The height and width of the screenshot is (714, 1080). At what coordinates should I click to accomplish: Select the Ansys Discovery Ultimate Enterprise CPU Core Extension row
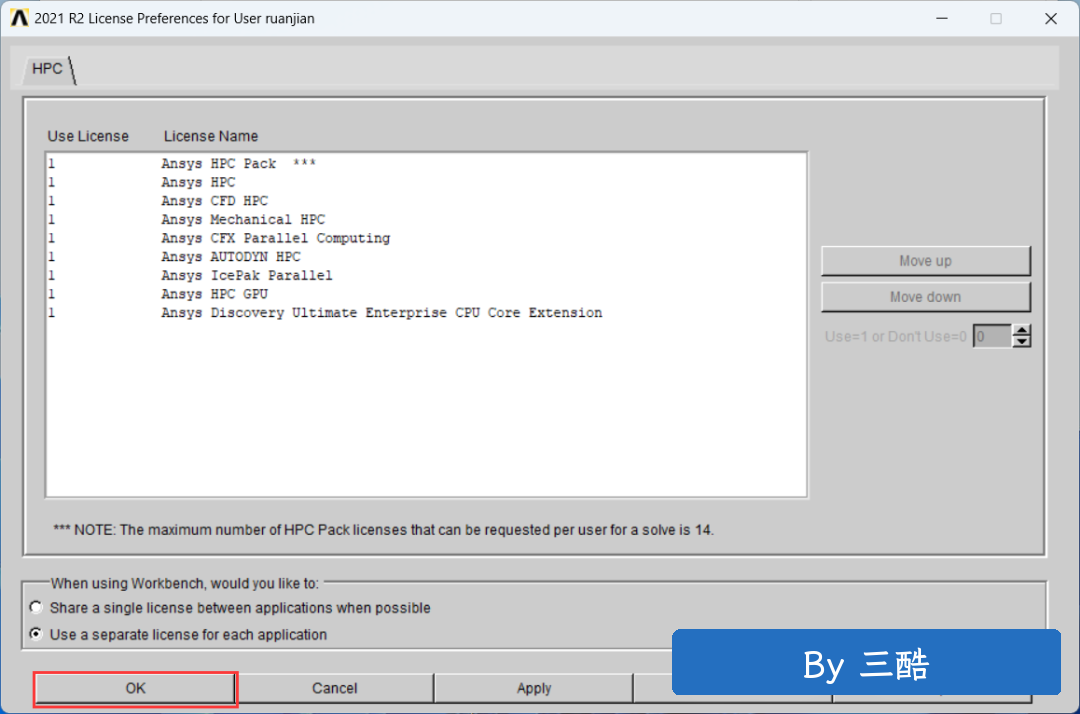[x=426, y=313]
